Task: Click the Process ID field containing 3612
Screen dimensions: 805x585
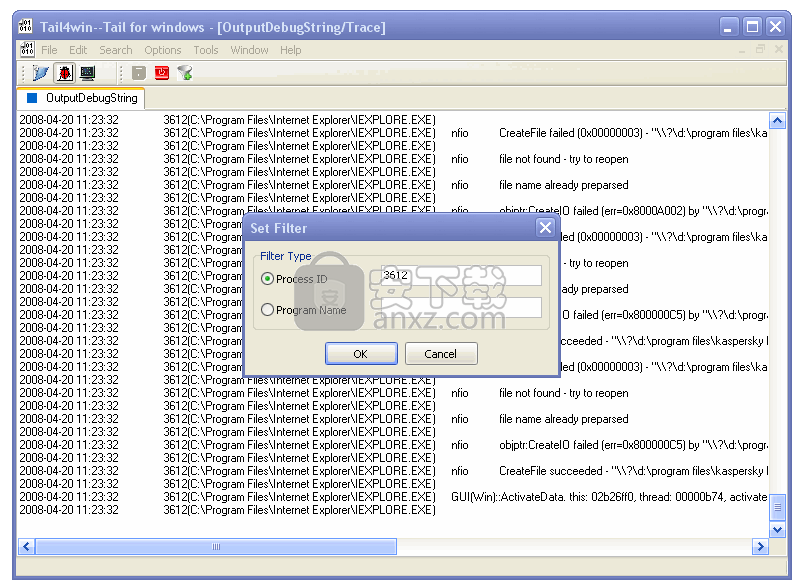Action: 461,275
